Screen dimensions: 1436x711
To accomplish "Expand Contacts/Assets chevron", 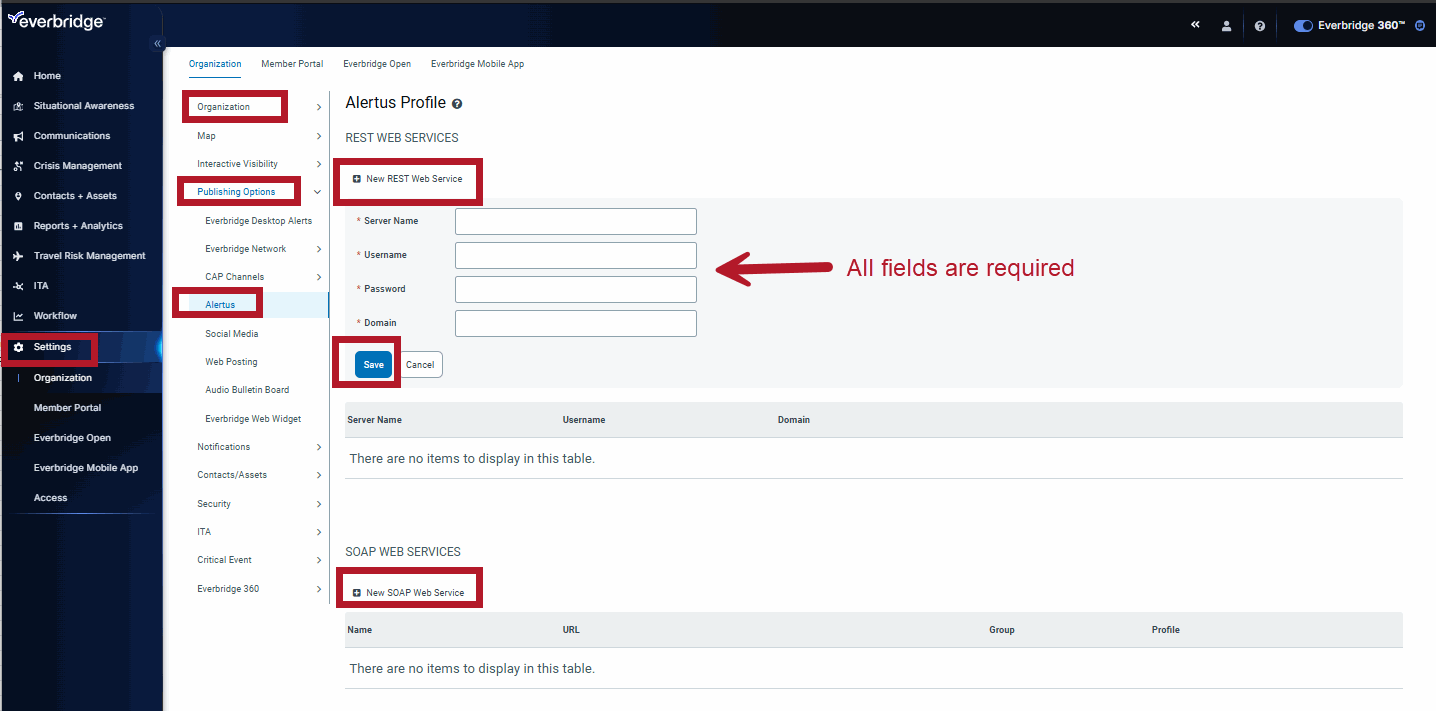I will (319, 475).
